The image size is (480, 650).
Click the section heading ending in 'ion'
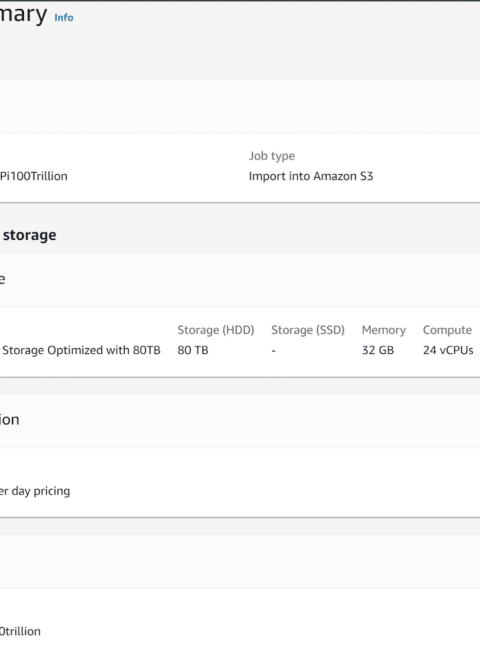(x=10, y=420)
